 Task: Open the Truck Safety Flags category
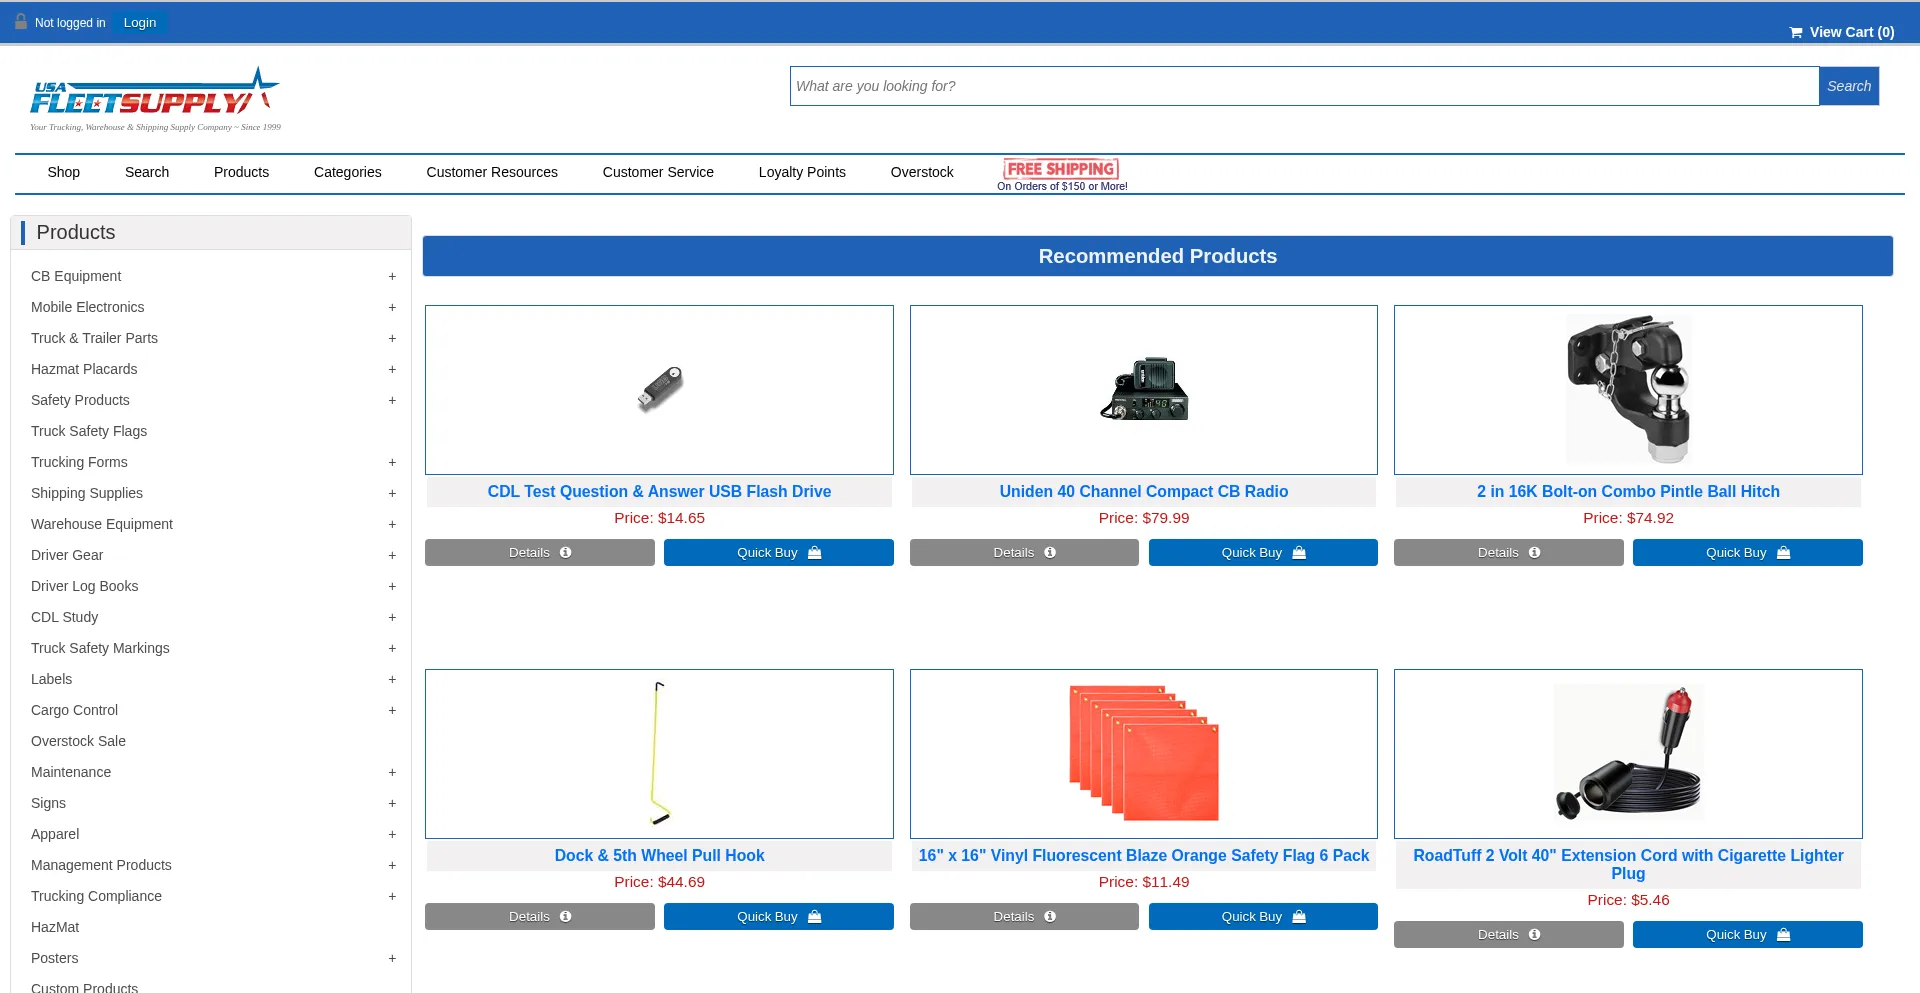[89, 431]
